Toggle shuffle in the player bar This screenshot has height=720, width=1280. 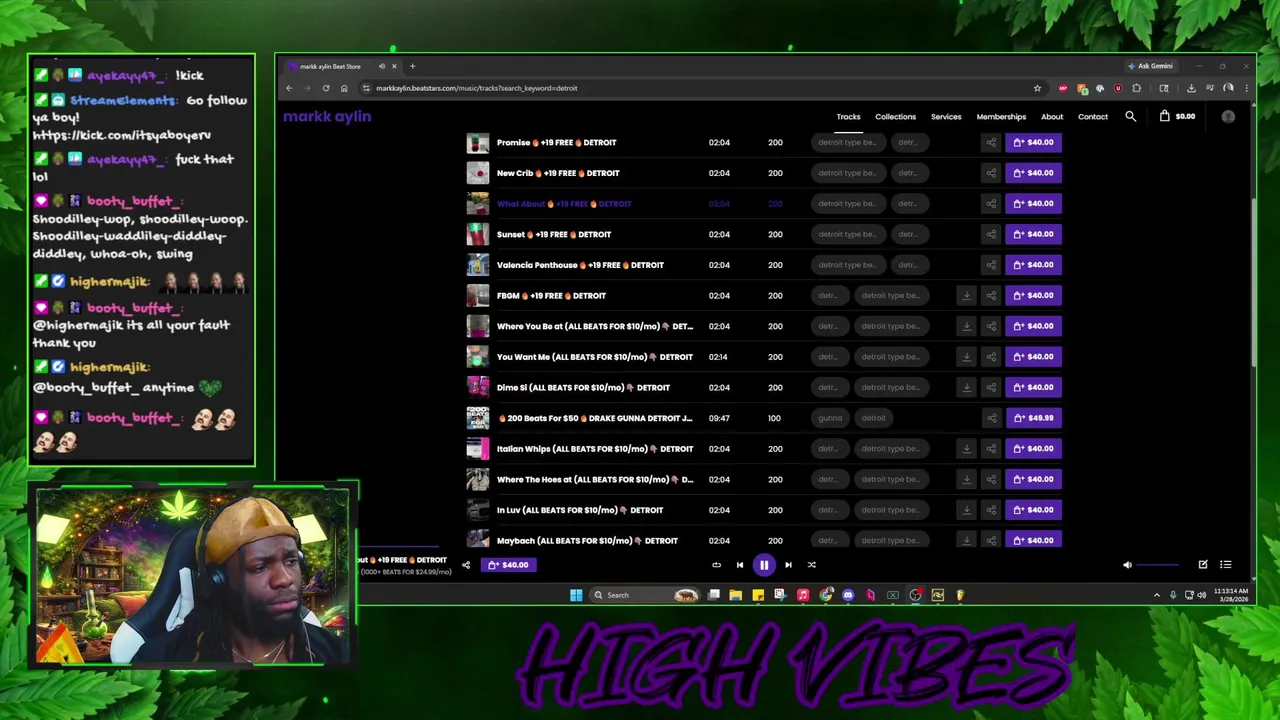coord(811,565)
